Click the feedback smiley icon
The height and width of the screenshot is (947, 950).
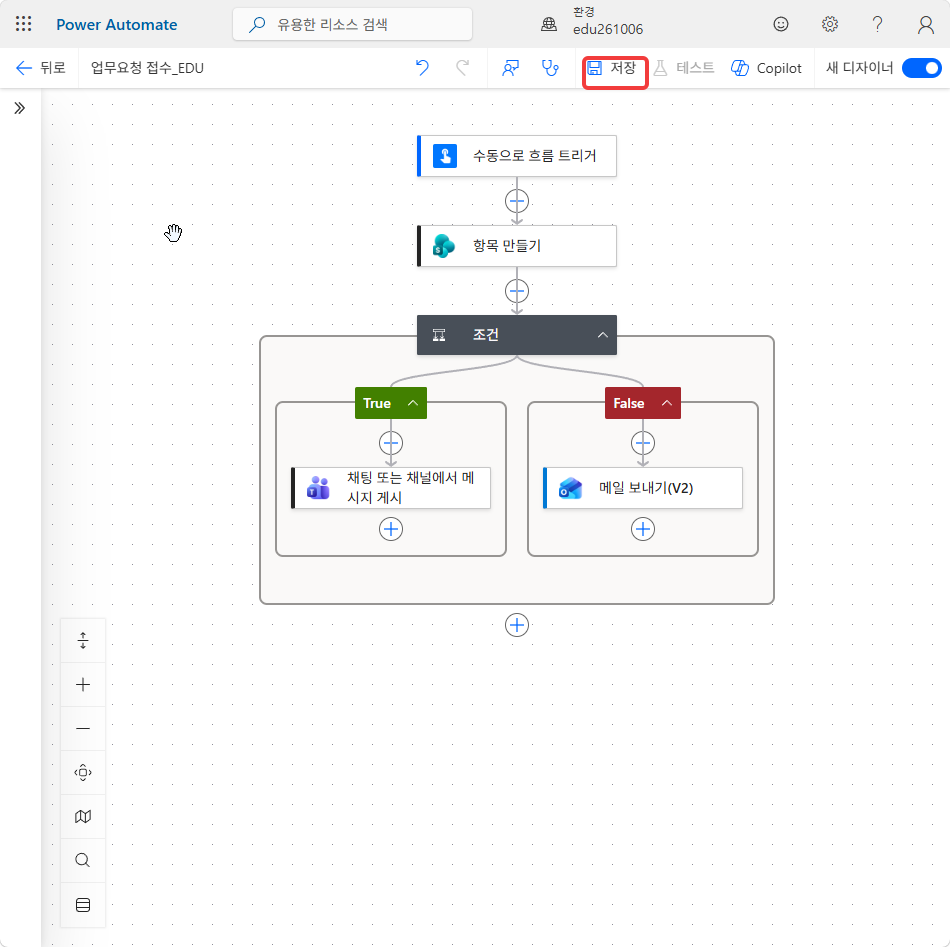point(781,24)
